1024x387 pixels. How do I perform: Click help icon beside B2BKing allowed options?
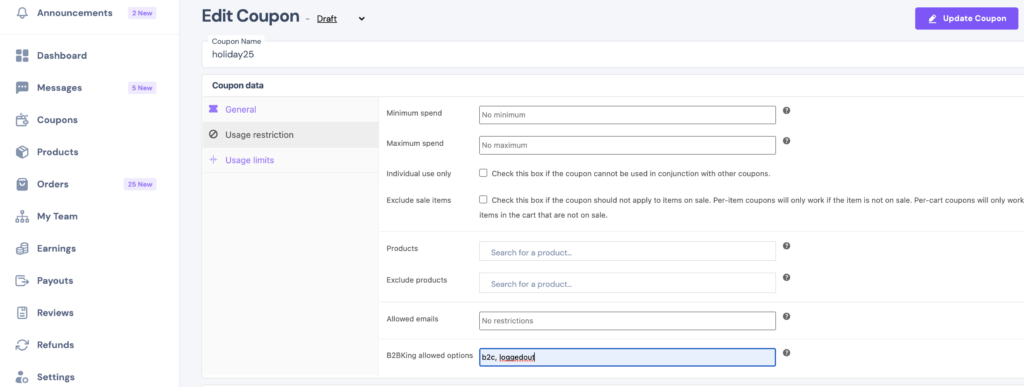click(786, 352)
